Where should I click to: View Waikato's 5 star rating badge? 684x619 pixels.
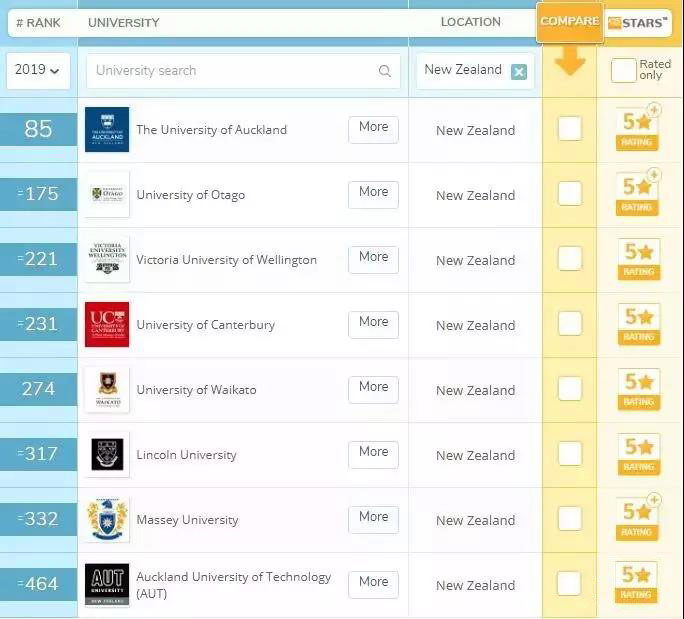click(x=639, y=389)
